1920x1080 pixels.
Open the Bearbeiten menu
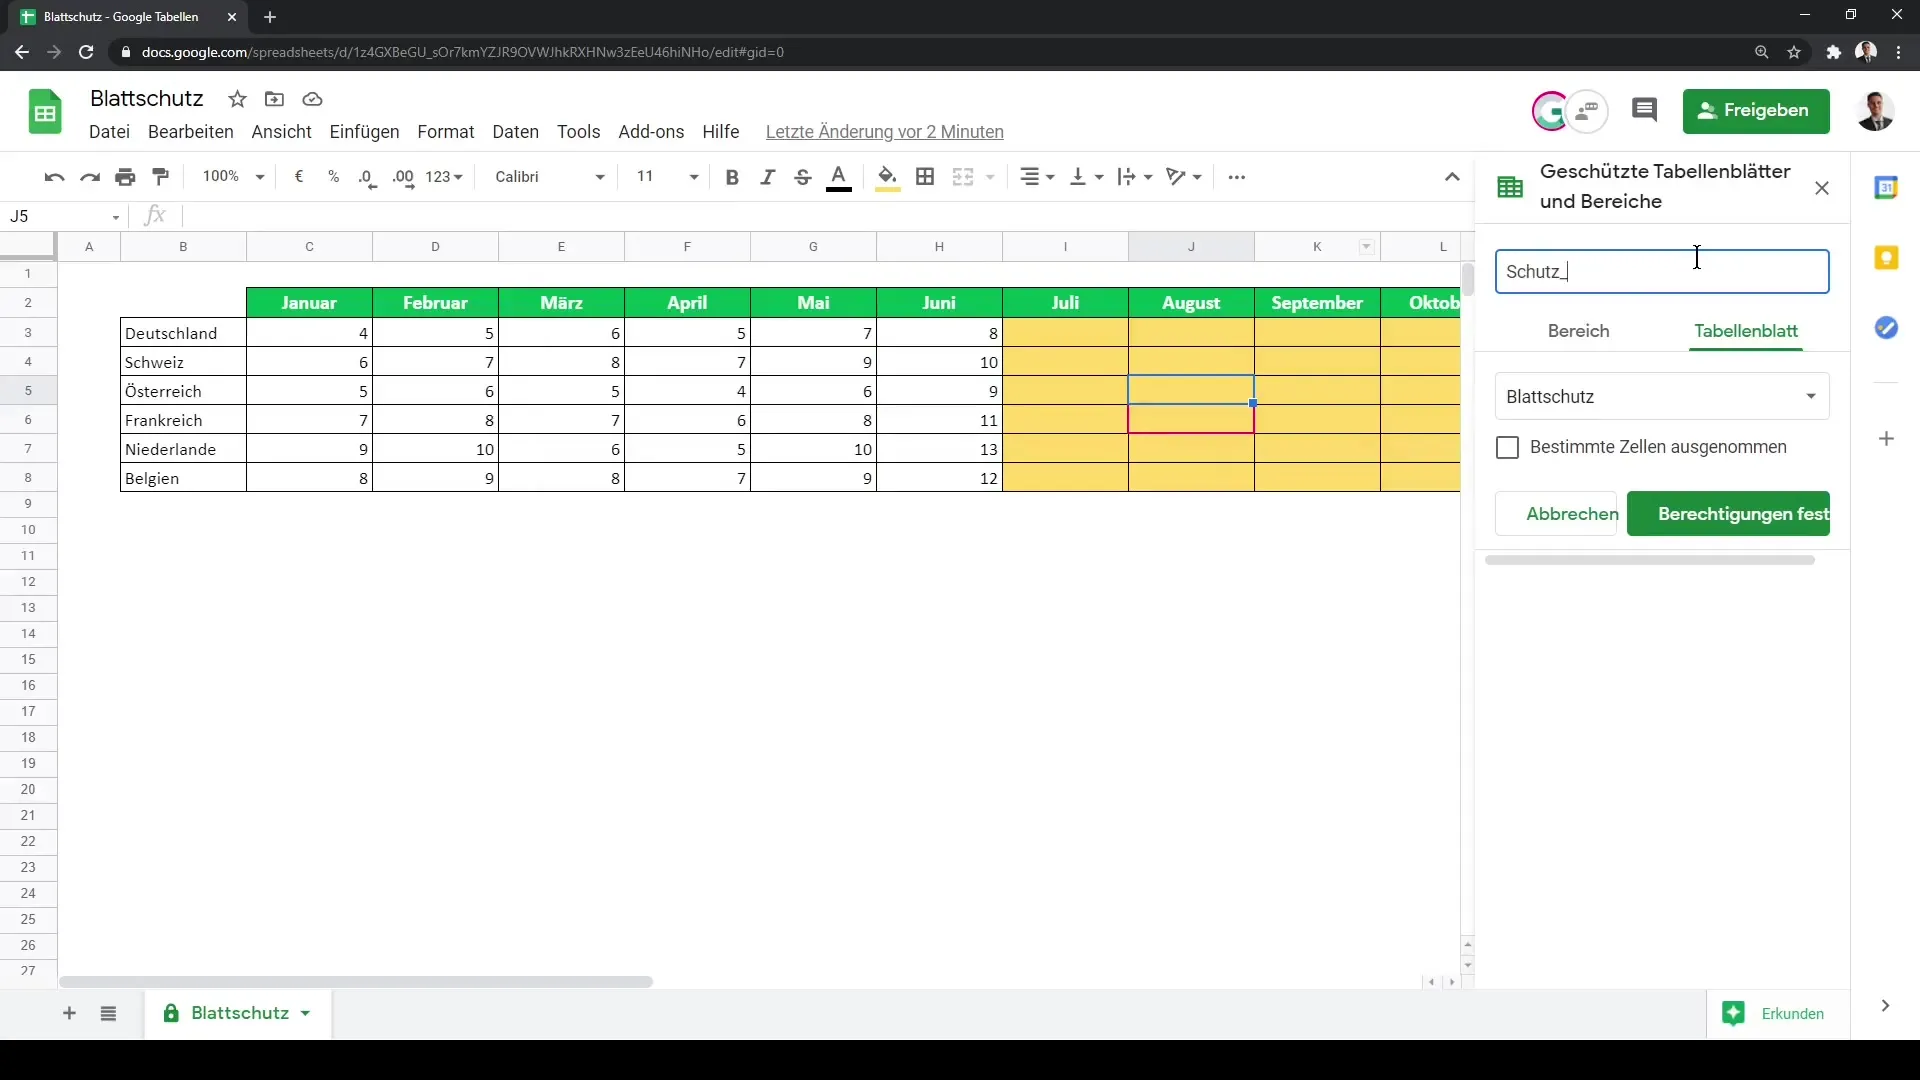coord(191,132)
